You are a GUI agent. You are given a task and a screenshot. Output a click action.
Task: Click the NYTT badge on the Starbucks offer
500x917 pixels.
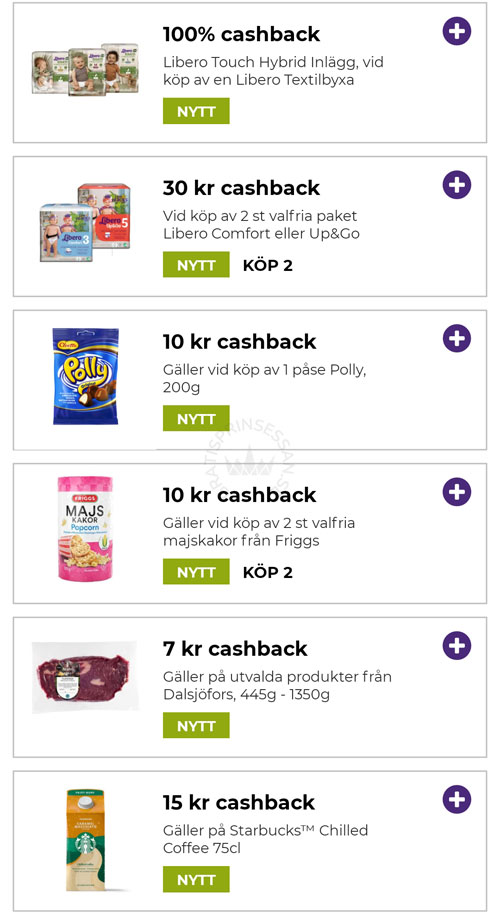[x=196, y=880]
